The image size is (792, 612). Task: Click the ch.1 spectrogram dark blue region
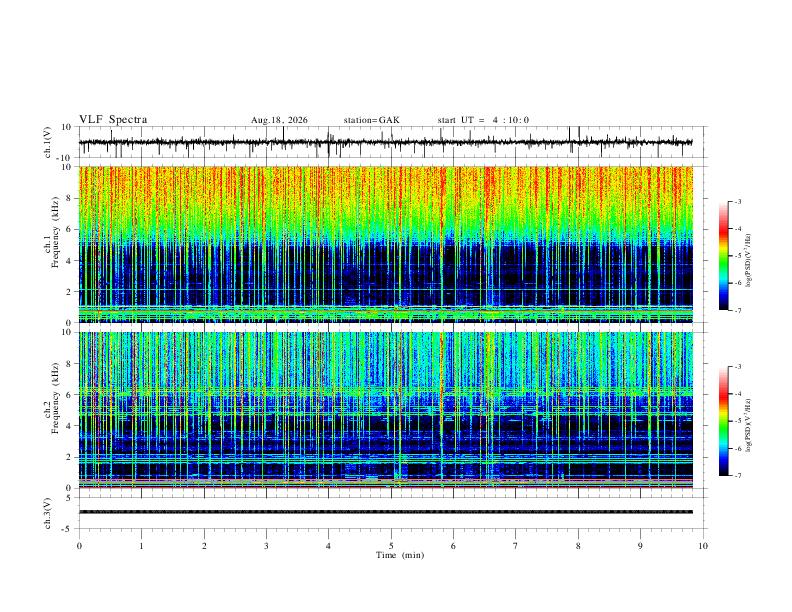[x=386, y=275]
